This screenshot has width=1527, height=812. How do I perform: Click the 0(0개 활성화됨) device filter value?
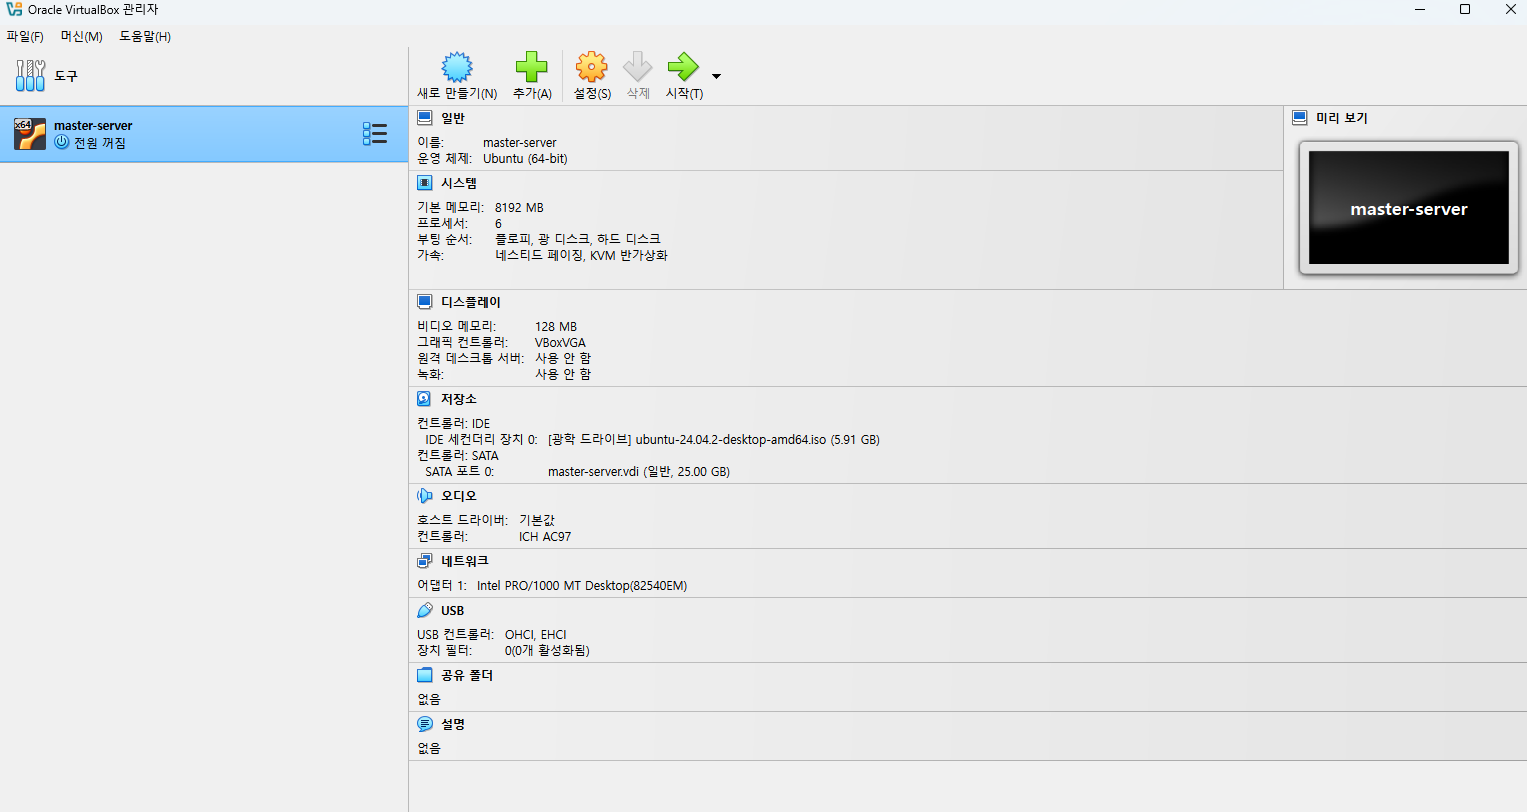[x=547, y=651]
